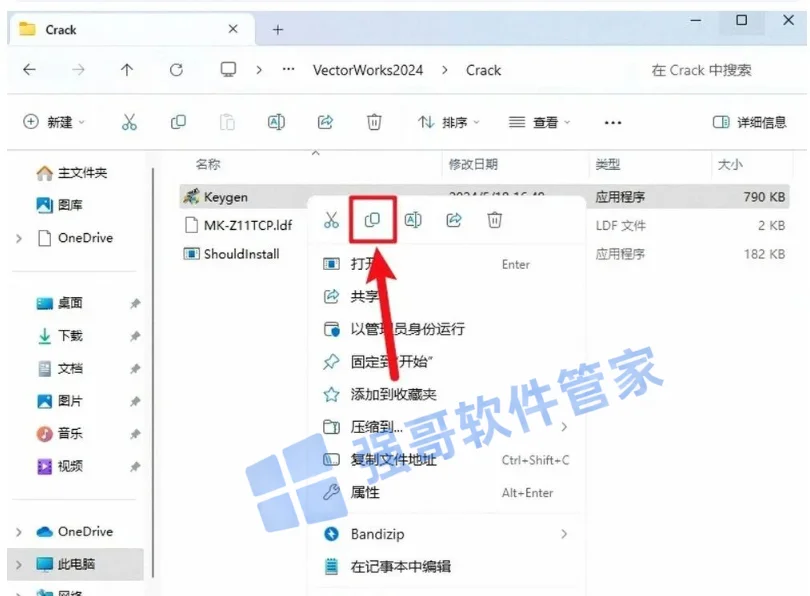Click chevron after monitor icon in address bar
Viewport: 810px width, 596px height.
click(x=259, y=69)
